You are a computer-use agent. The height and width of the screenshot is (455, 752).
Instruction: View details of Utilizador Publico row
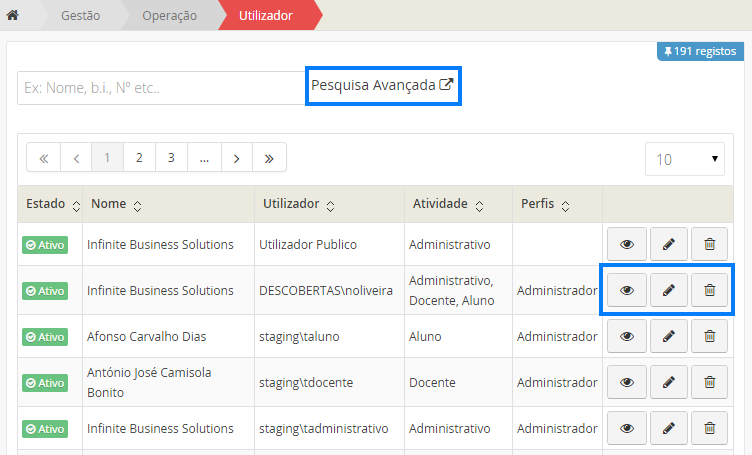point(627,244)
